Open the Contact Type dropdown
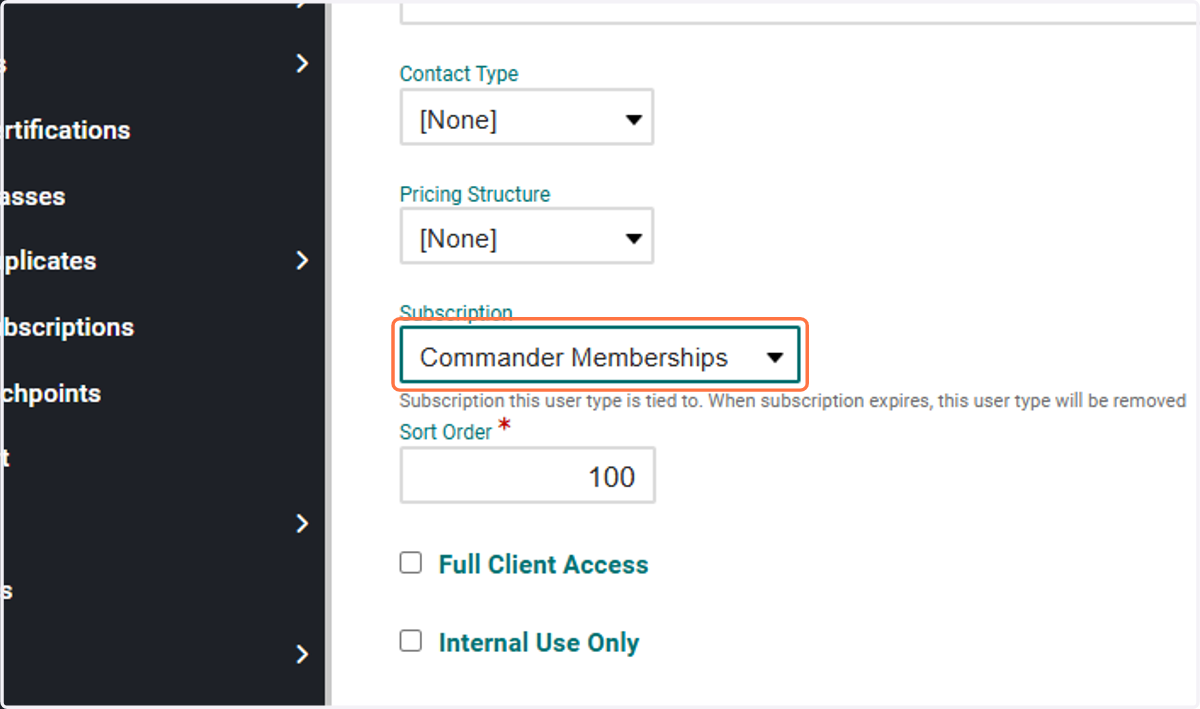This screenshot has width=1200, height=709. [526, 119]
